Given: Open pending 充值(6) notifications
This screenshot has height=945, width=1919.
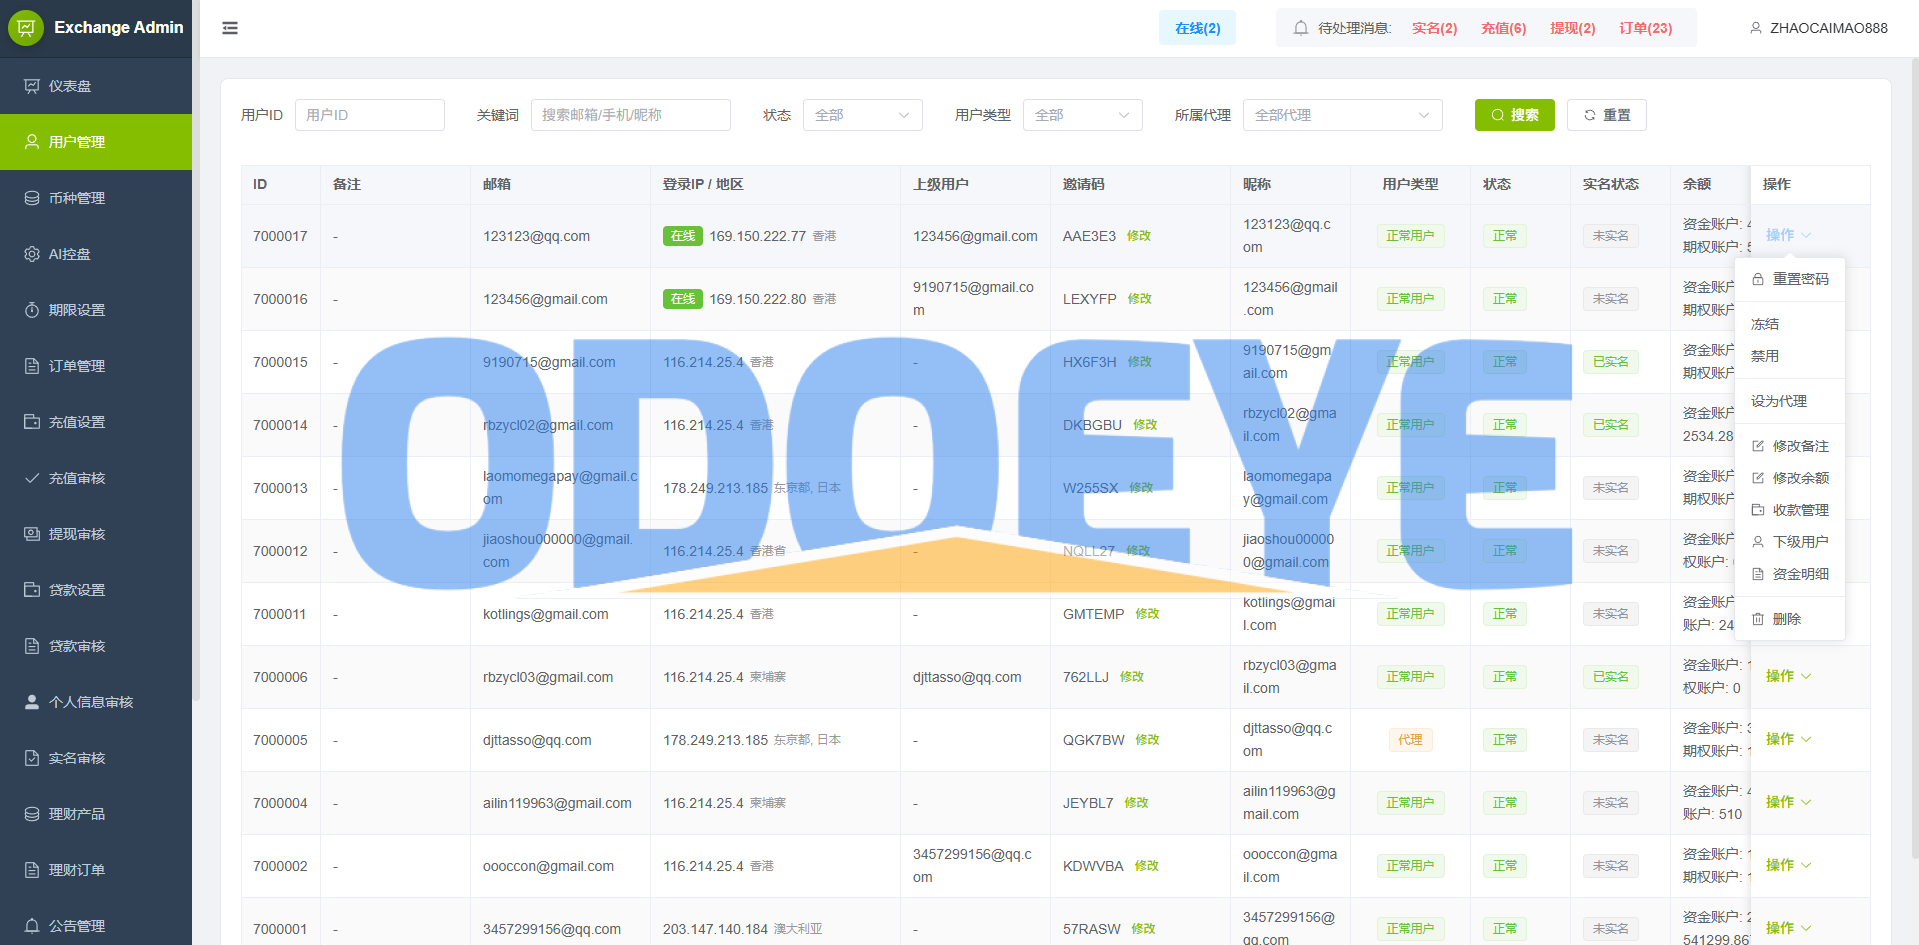Looking at the screenshot, I should (1503, 28).
